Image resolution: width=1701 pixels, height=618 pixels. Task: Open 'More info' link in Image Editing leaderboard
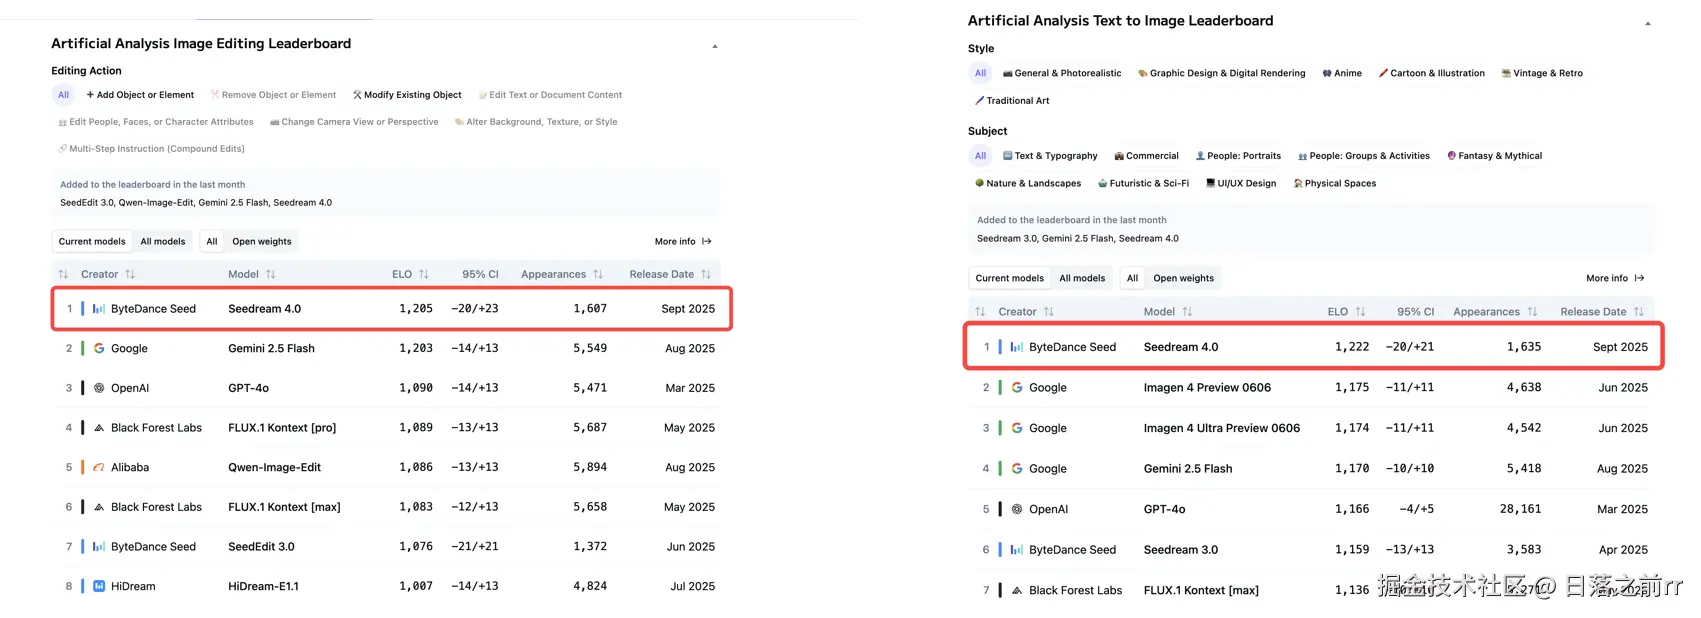click(x=683, y=241)
